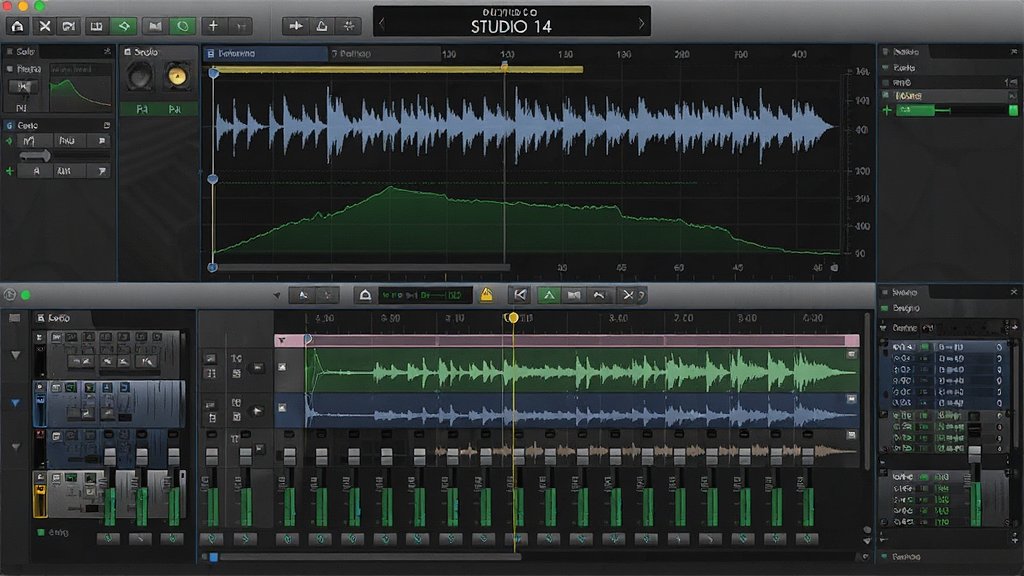Click the metronome triangle icon in top toolbar
1024x576 pixels.
[x=322, y=26]
